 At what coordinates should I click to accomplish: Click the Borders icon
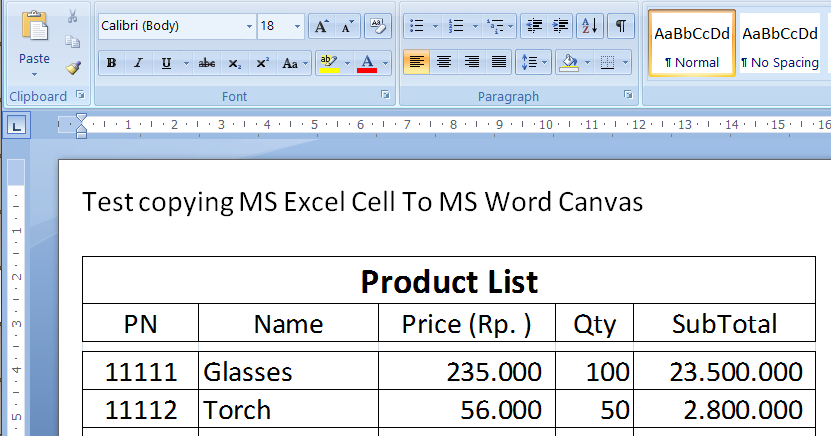(607, 63)
